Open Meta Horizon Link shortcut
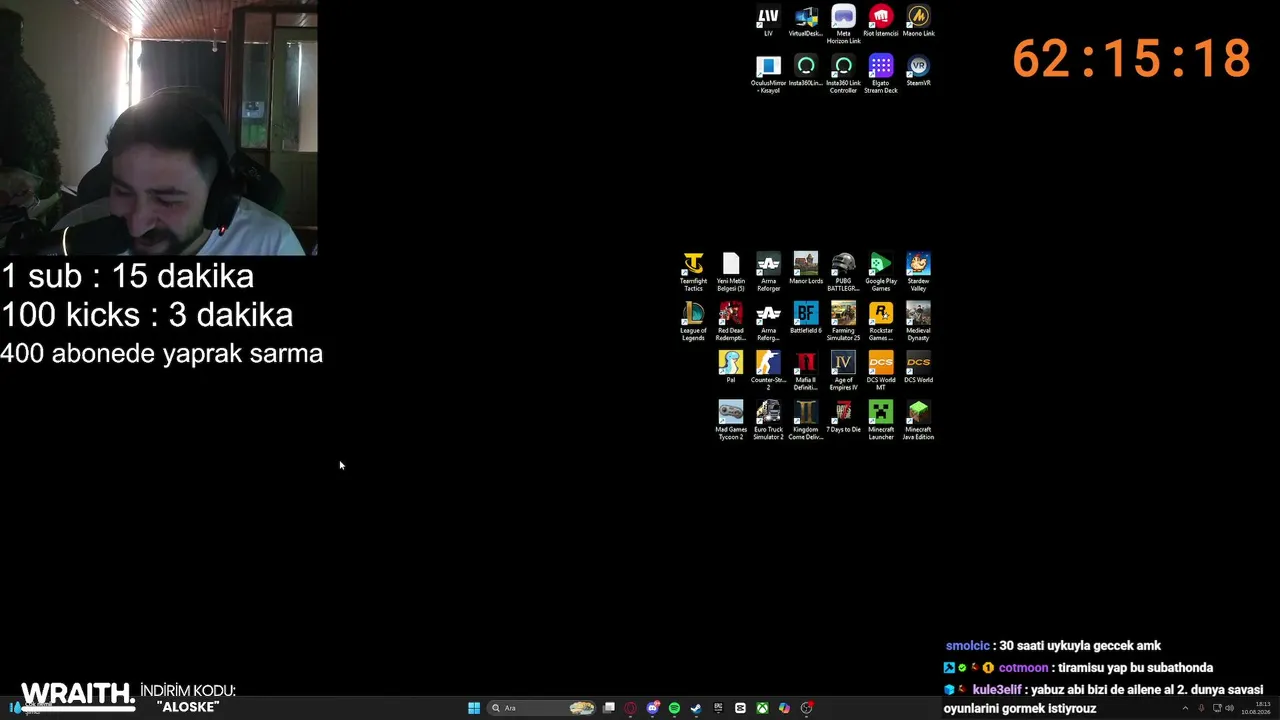Screen dimensions: 1280x720 [x=843, y=25]
